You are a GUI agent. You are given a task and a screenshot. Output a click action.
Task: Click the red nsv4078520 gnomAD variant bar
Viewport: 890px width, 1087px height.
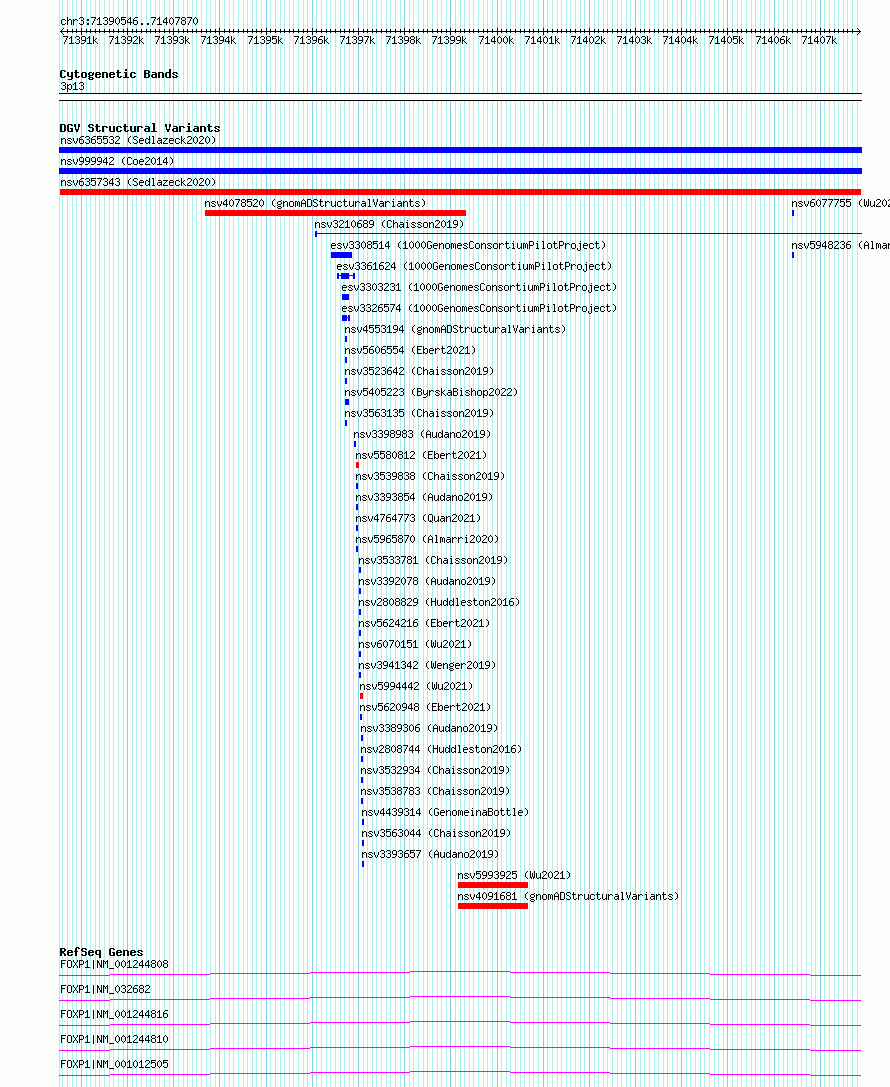(335, 213)
